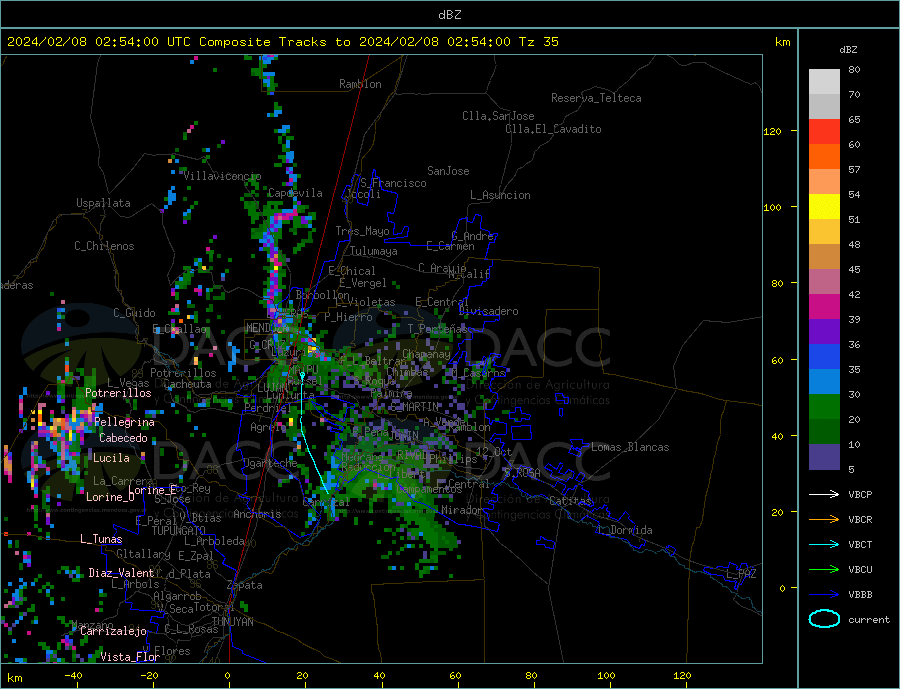This screenshot has height=689, width=900.
Task: Click the Uspallata map label
Action: pos(103,203)
